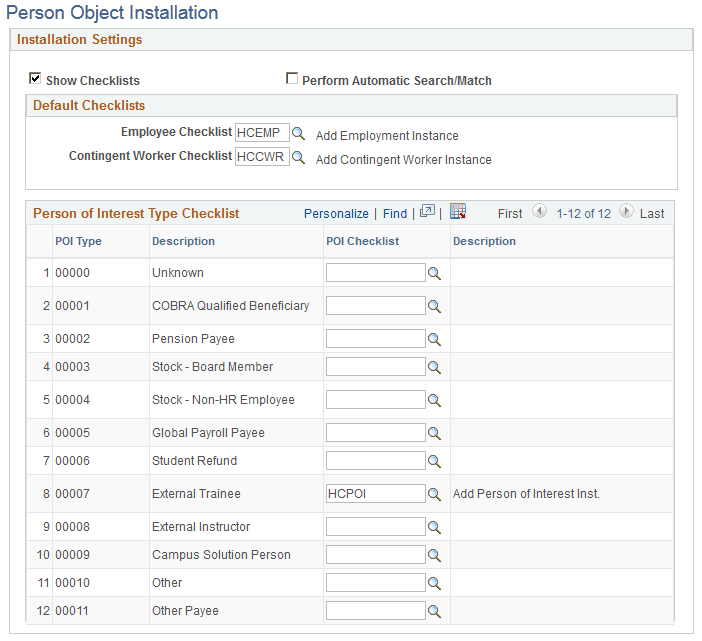Screen dimensions: 702x641
Task: Open lookup for Contingent Worker Checklist
Action: coord(298,158)
